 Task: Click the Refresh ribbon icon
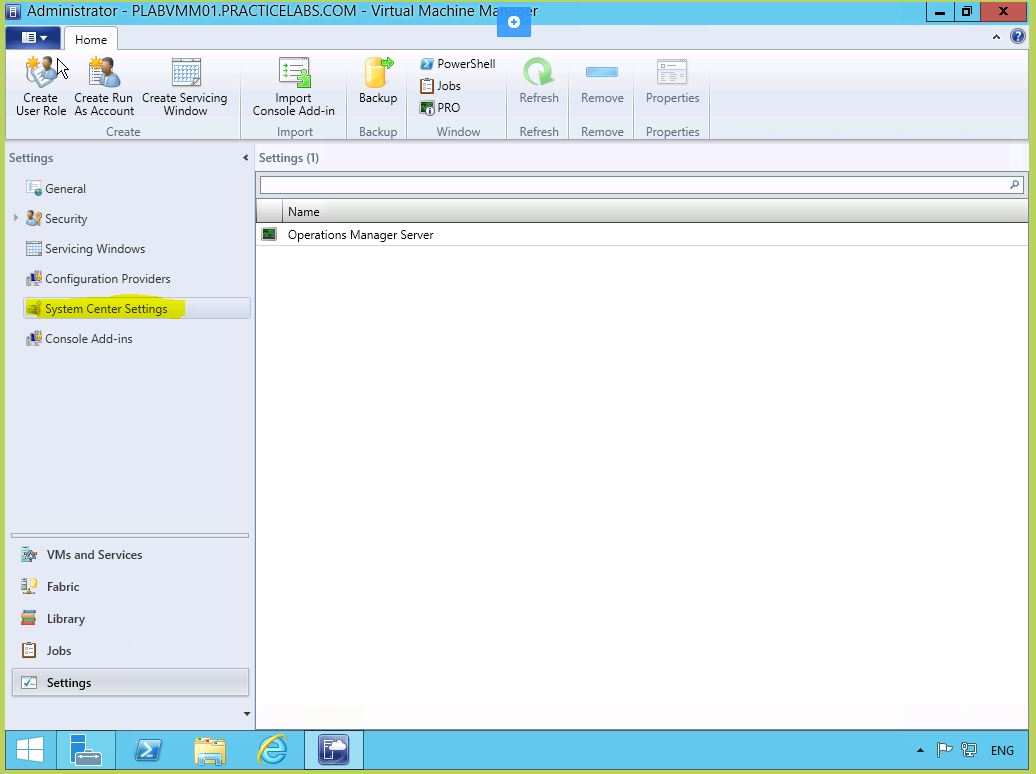pos(538,81)
